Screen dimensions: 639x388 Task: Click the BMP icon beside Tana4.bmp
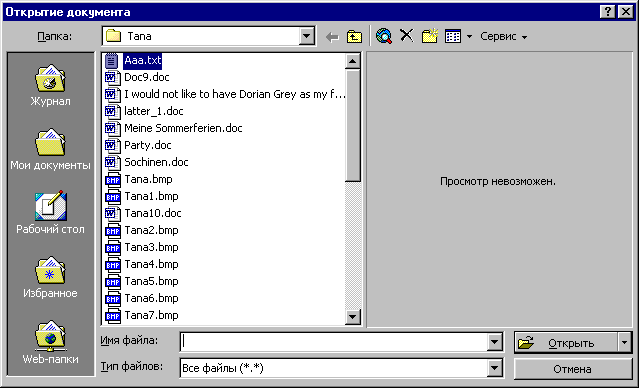112,265
